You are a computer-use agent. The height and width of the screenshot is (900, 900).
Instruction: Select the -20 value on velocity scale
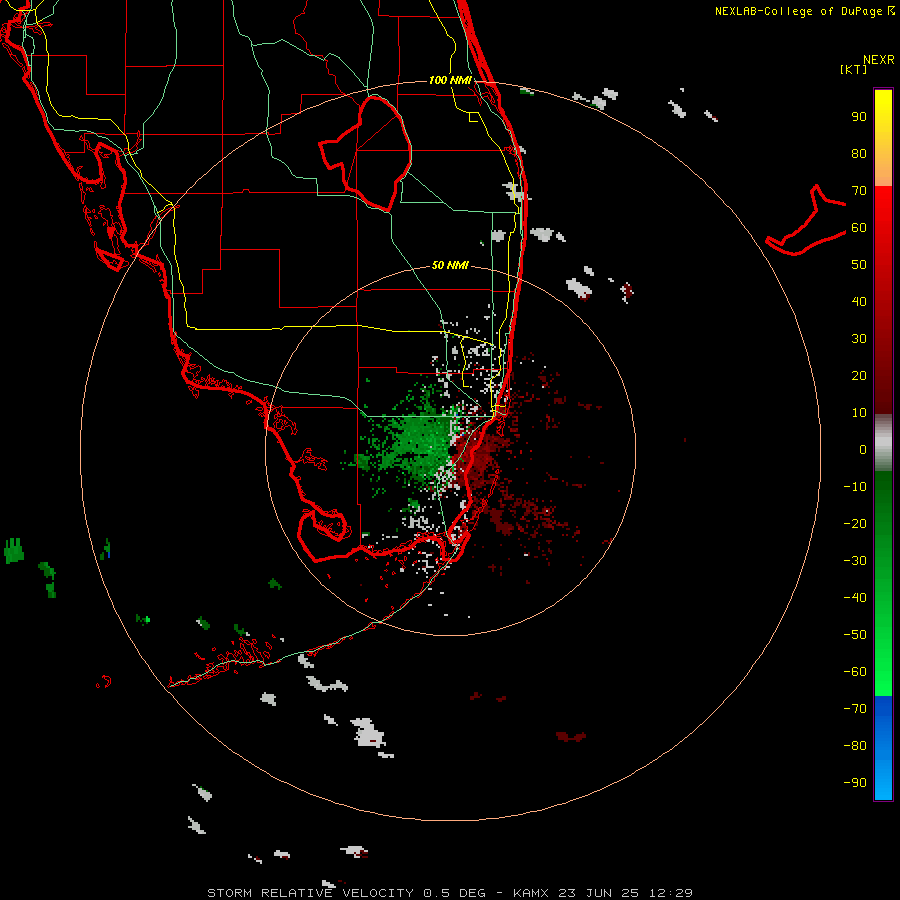[x=855, y=524]
